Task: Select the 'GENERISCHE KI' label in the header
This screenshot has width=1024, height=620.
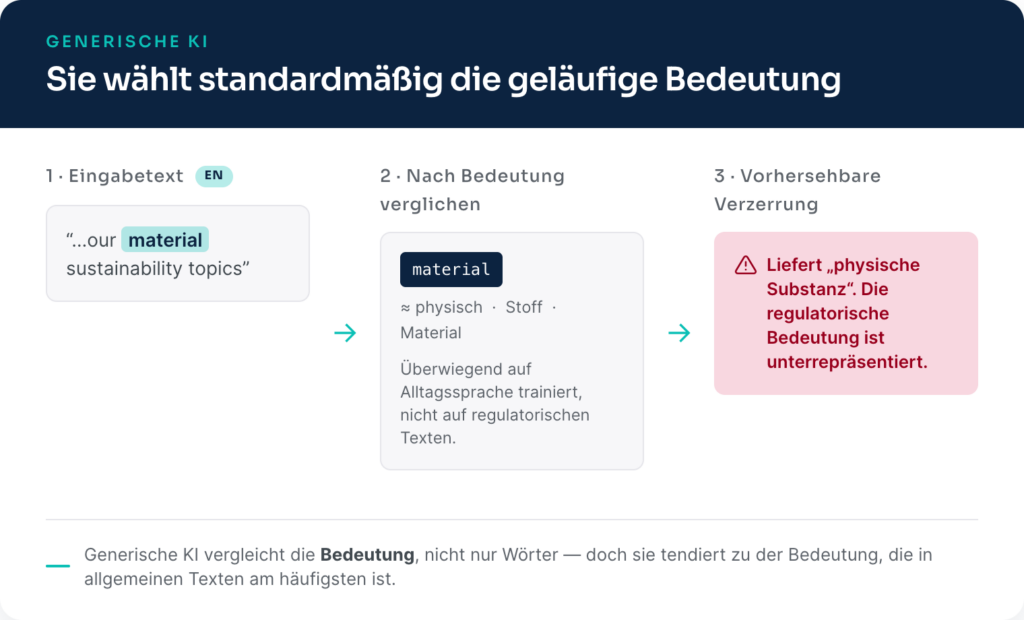Action: (x=127, y=42)
